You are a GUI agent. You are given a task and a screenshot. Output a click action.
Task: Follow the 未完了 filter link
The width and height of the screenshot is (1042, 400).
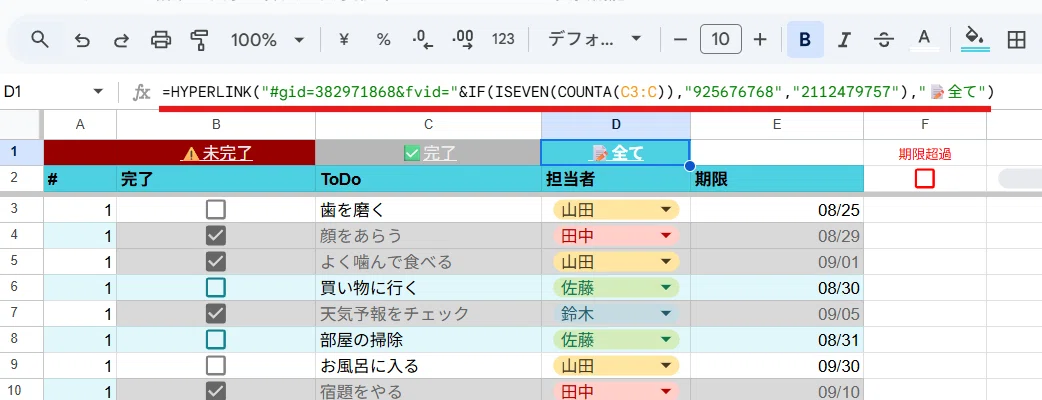(218, 153)
